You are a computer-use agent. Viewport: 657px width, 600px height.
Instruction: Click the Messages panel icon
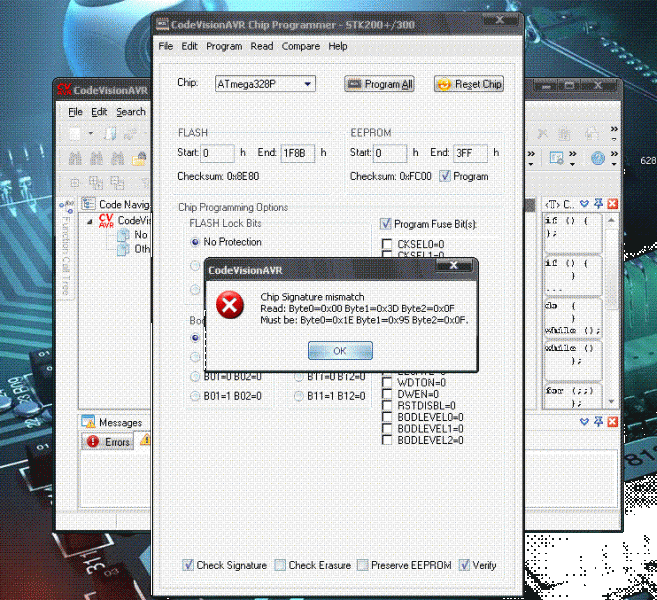(x=88, y=422)
